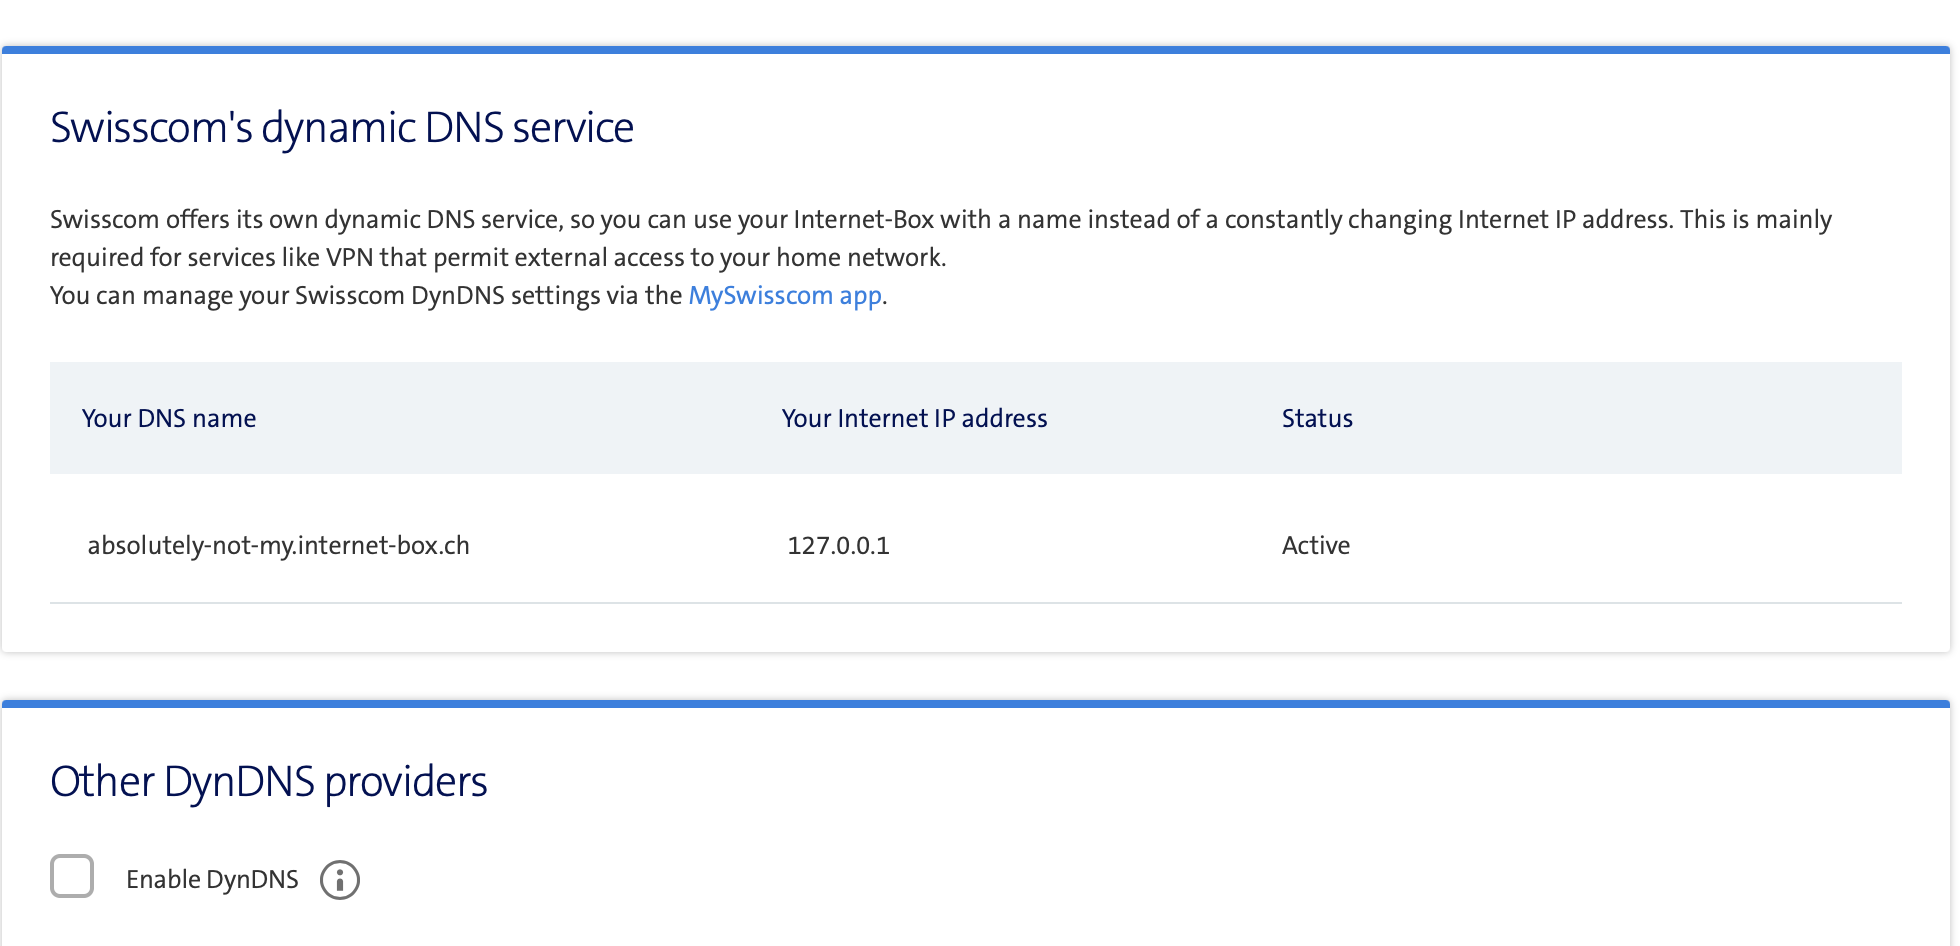This screenshot has width=1960, height=946.
Task: Click the Your Internet IP address header
Action: pyautogui.click(x=914, y=418)
